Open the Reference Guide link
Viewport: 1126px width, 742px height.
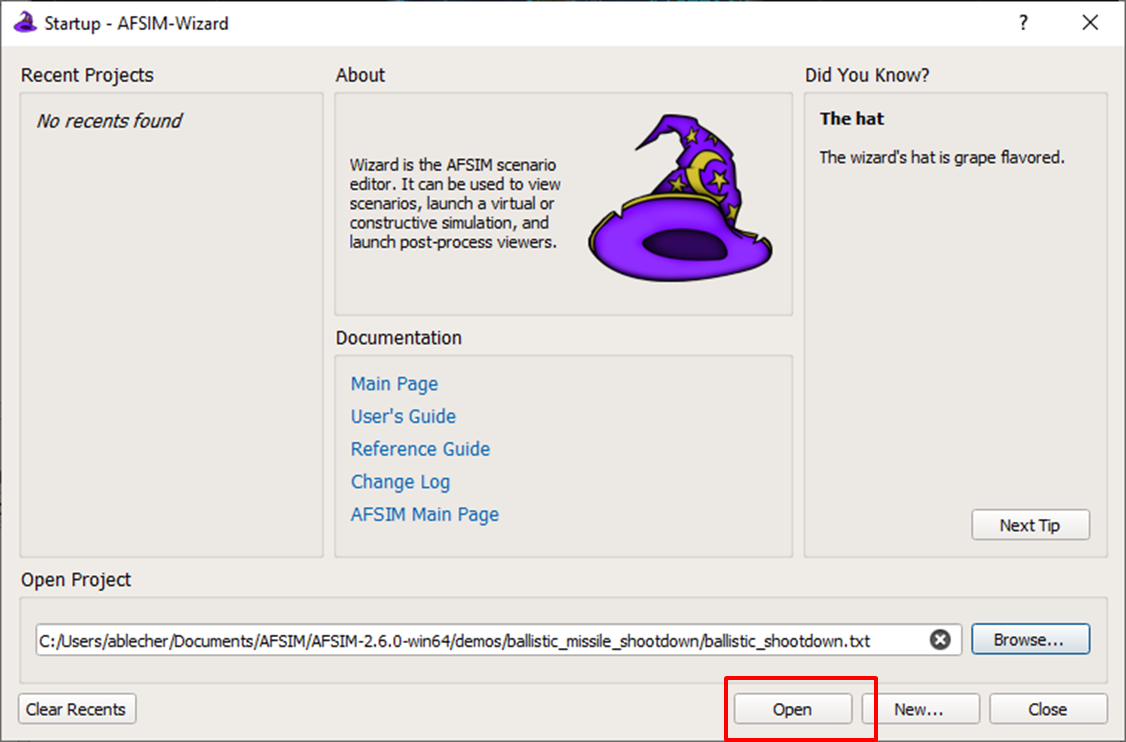420,449
